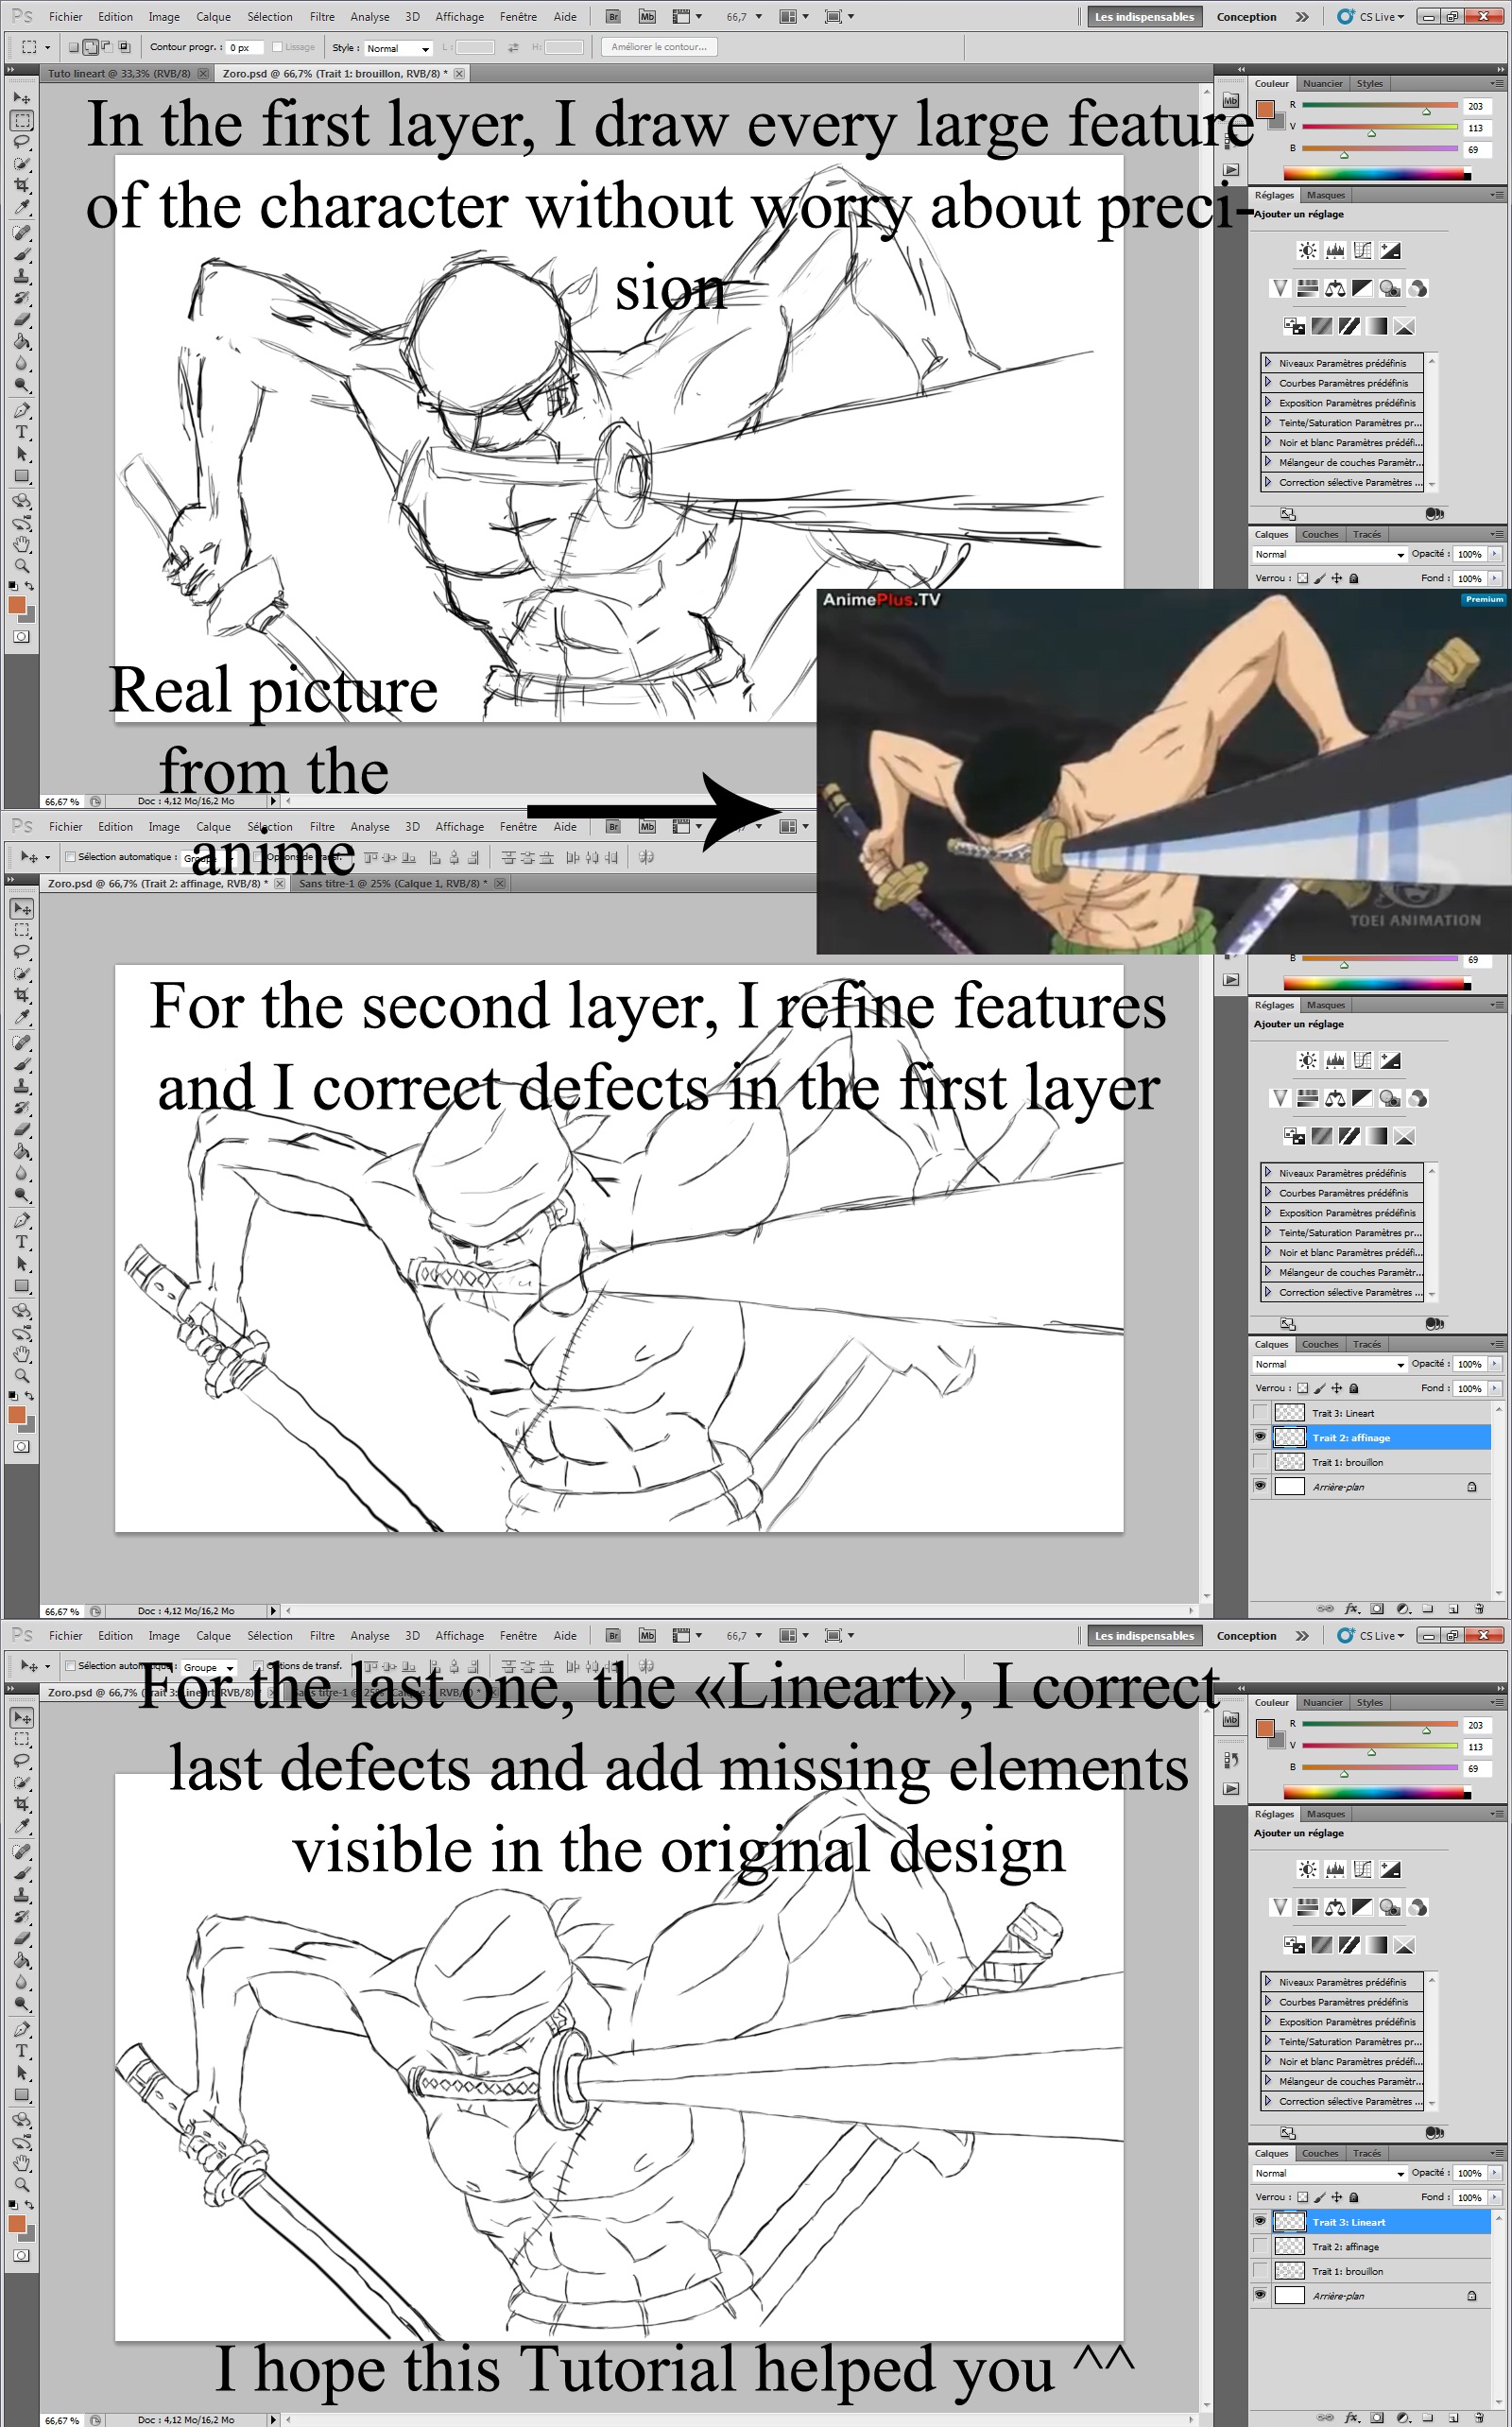Open the Opacité arrow in the bottom Calques panel
The image size is (1512, 2427).
(1495, 2173)
